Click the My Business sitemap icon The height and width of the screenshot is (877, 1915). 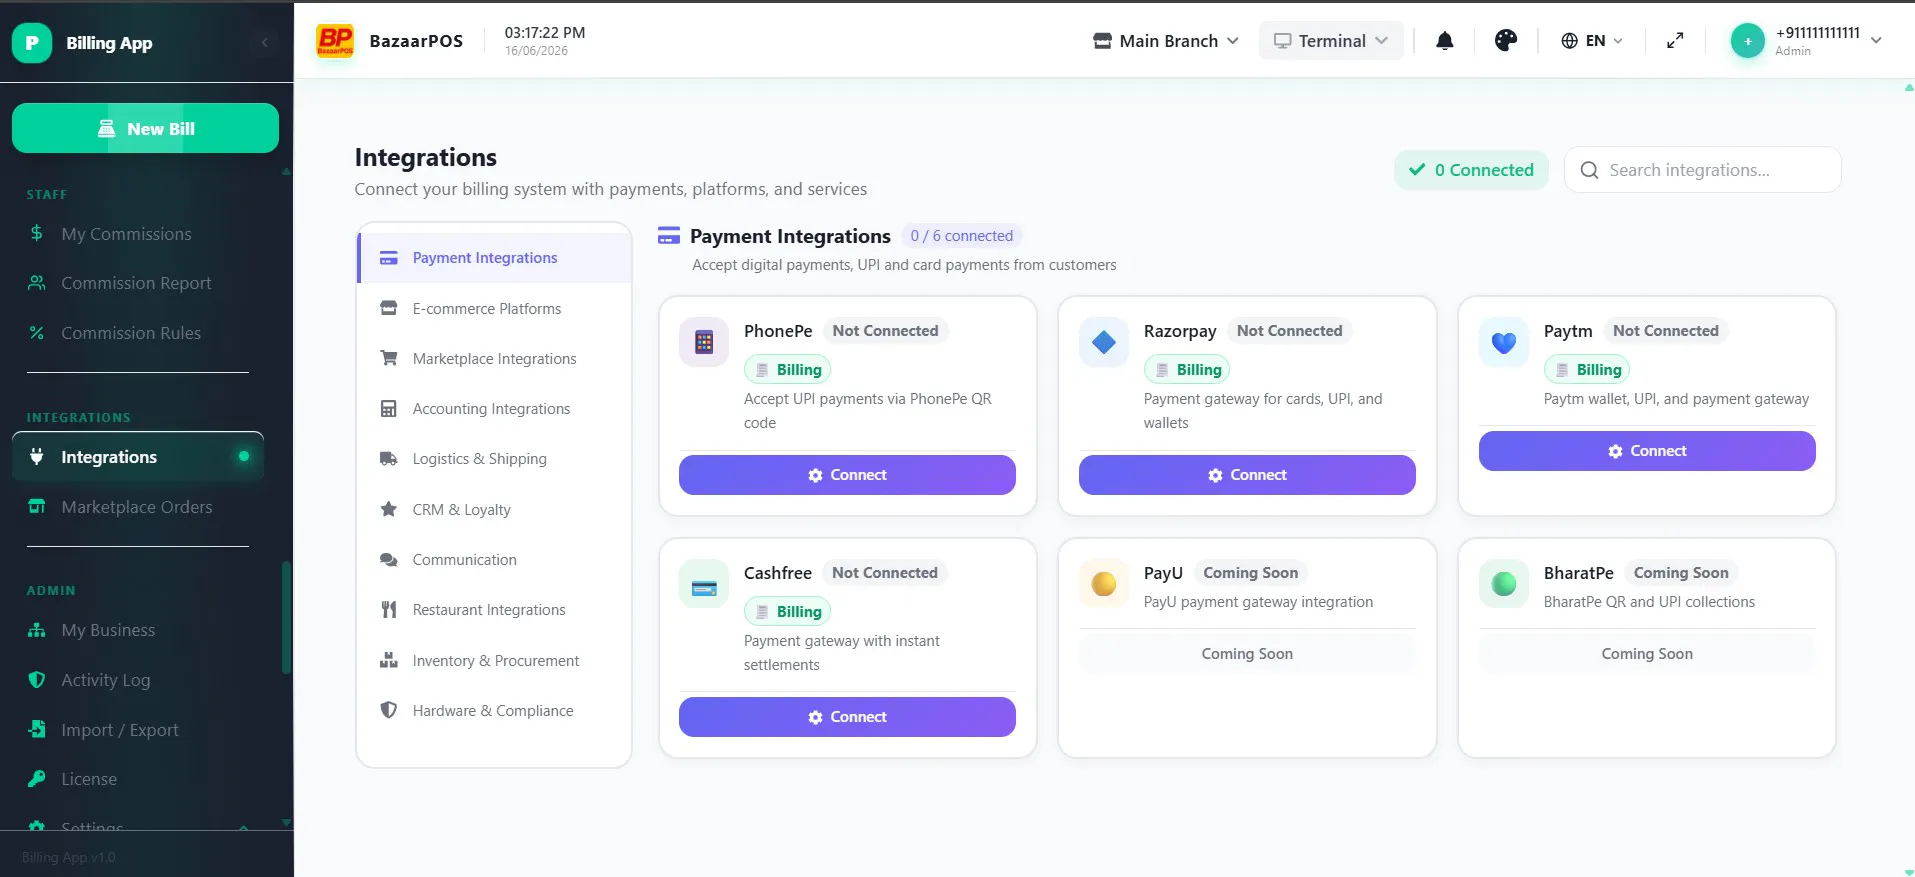click(x=37, y=630)
